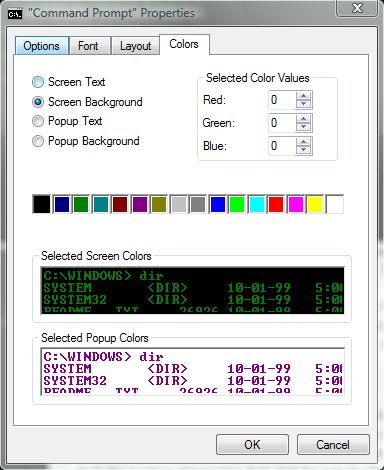The width and height of the screenshot is (384, 470).
Task: Decrease the Green value with down arrow
Action: tap(303, 127)
